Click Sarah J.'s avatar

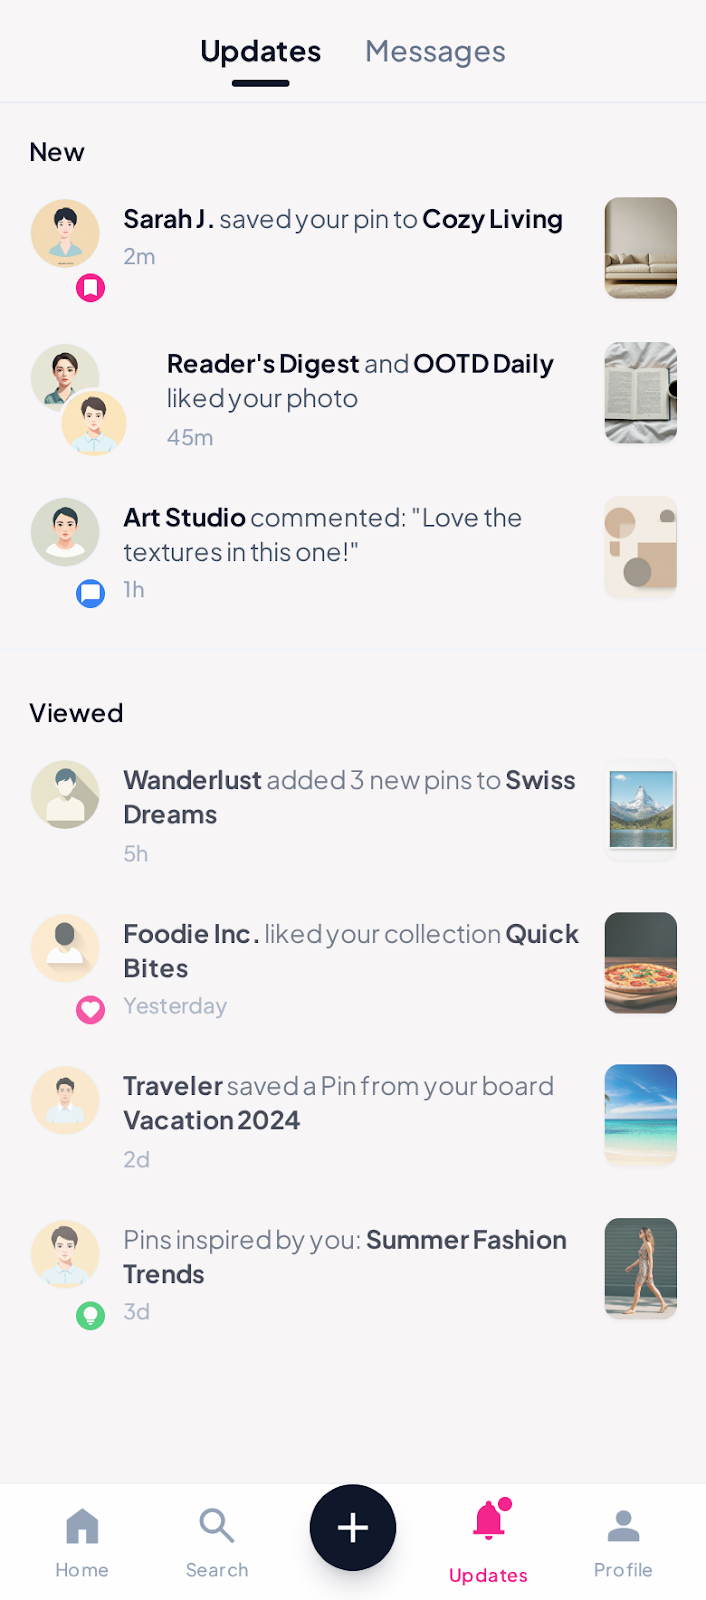(x=65, y=233)
